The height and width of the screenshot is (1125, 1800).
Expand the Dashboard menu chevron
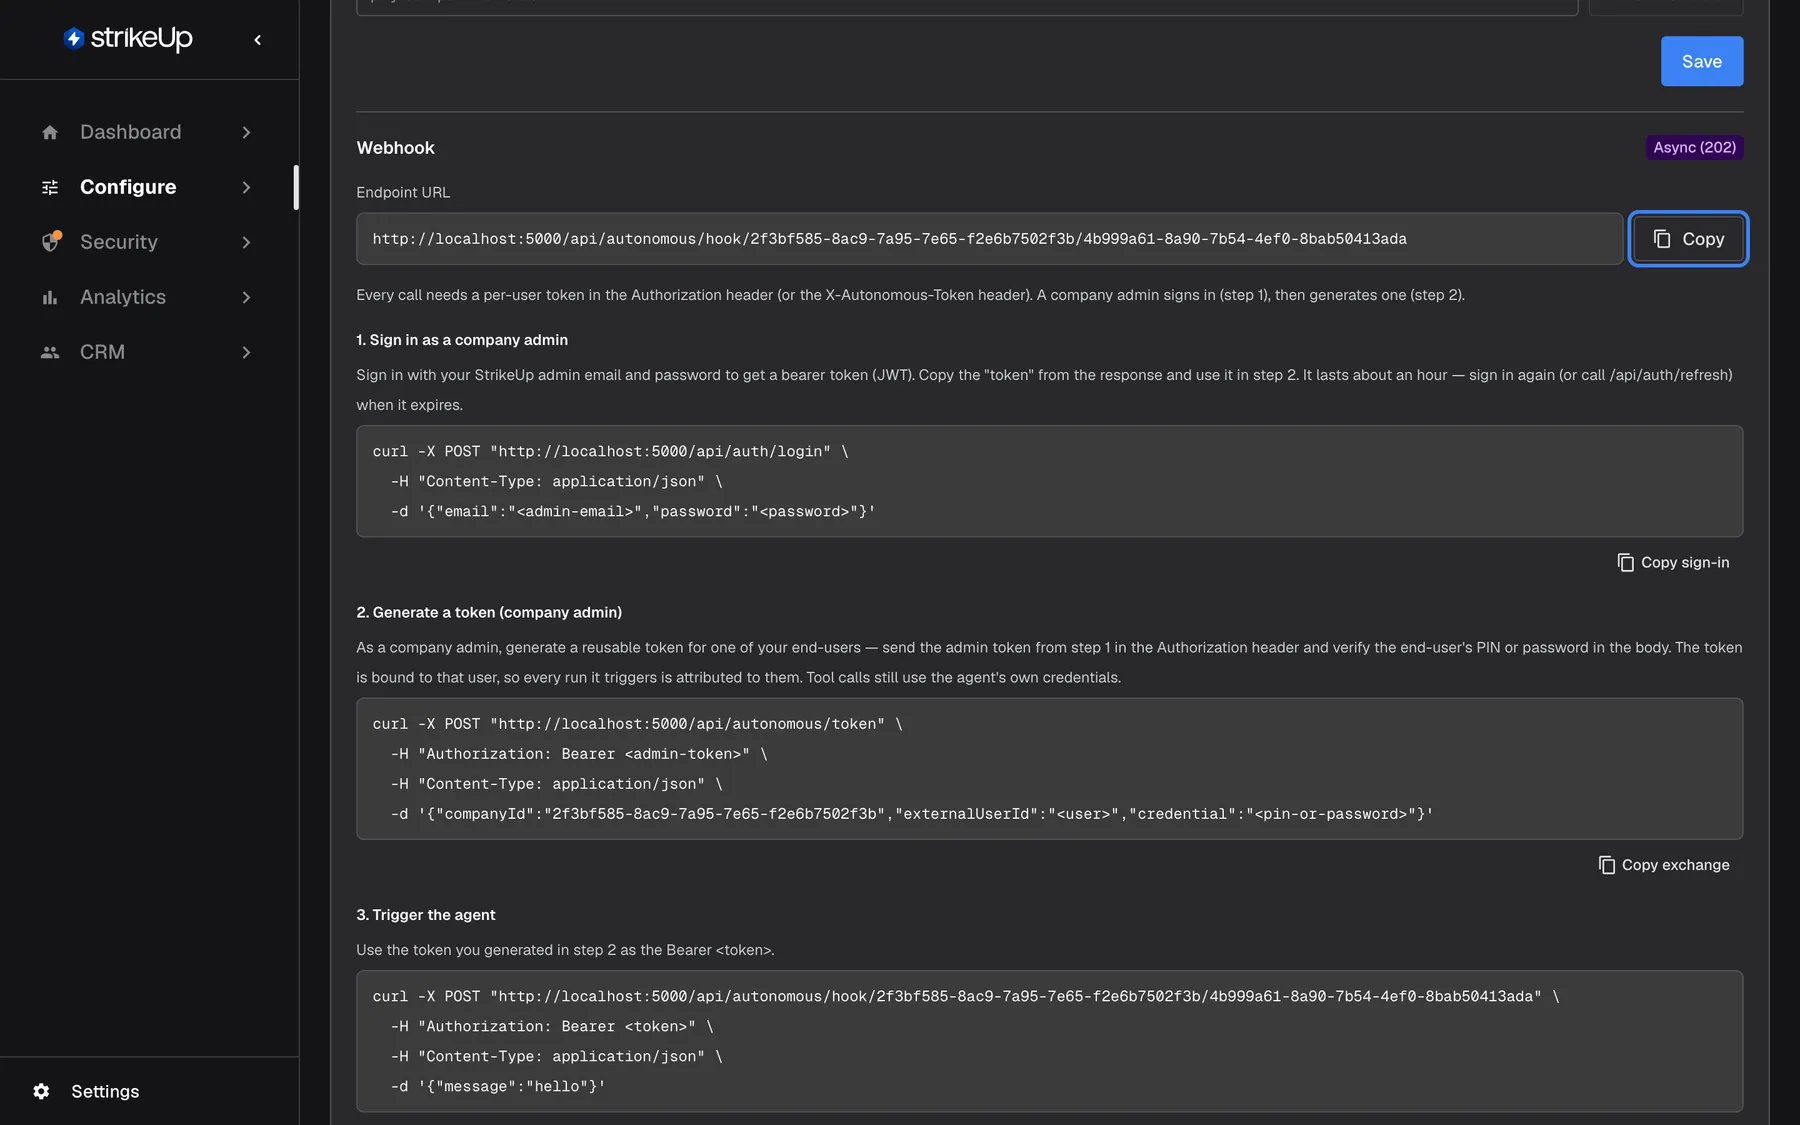(246, 132)
